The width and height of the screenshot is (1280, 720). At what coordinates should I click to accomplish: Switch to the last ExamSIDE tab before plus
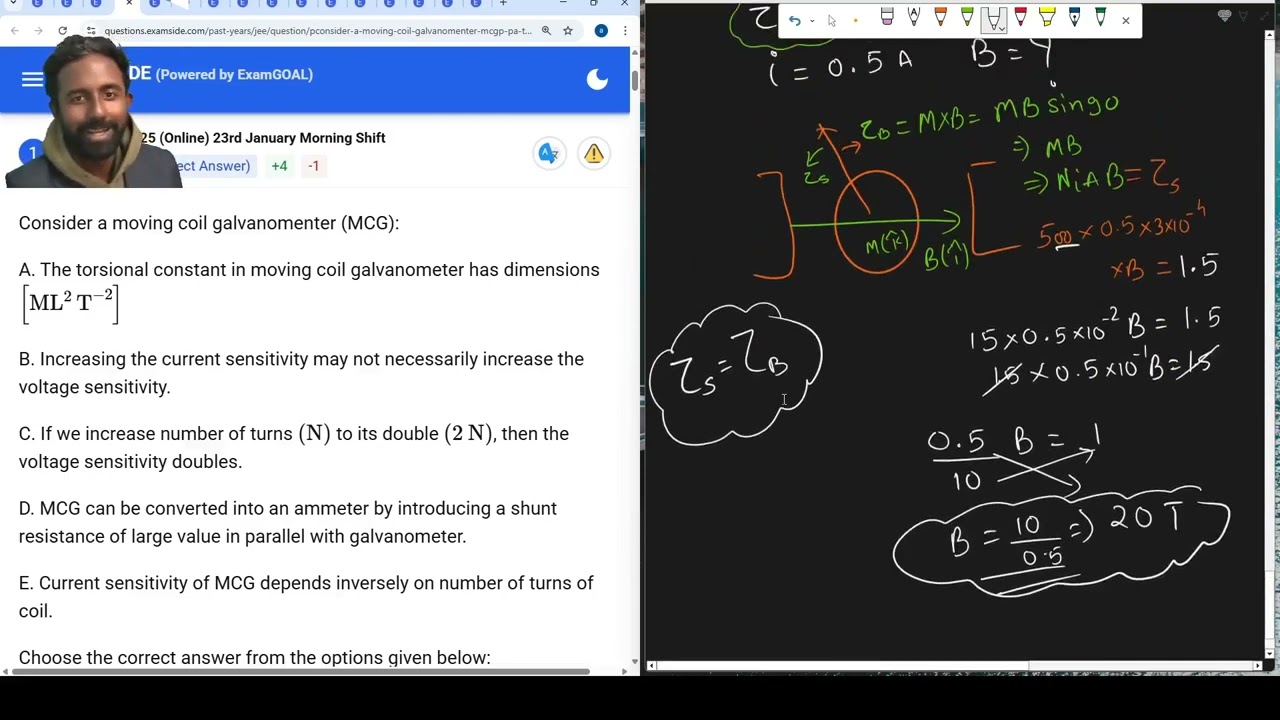(x=475, y=4)
